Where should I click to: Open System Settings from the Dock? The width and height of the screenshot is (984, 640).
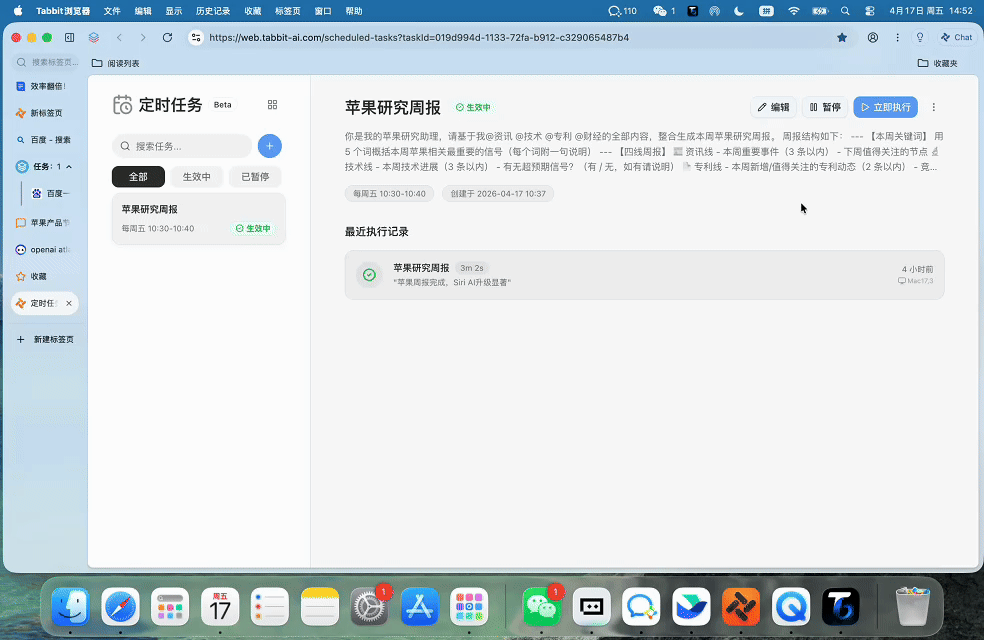click(x=370, y=606)
